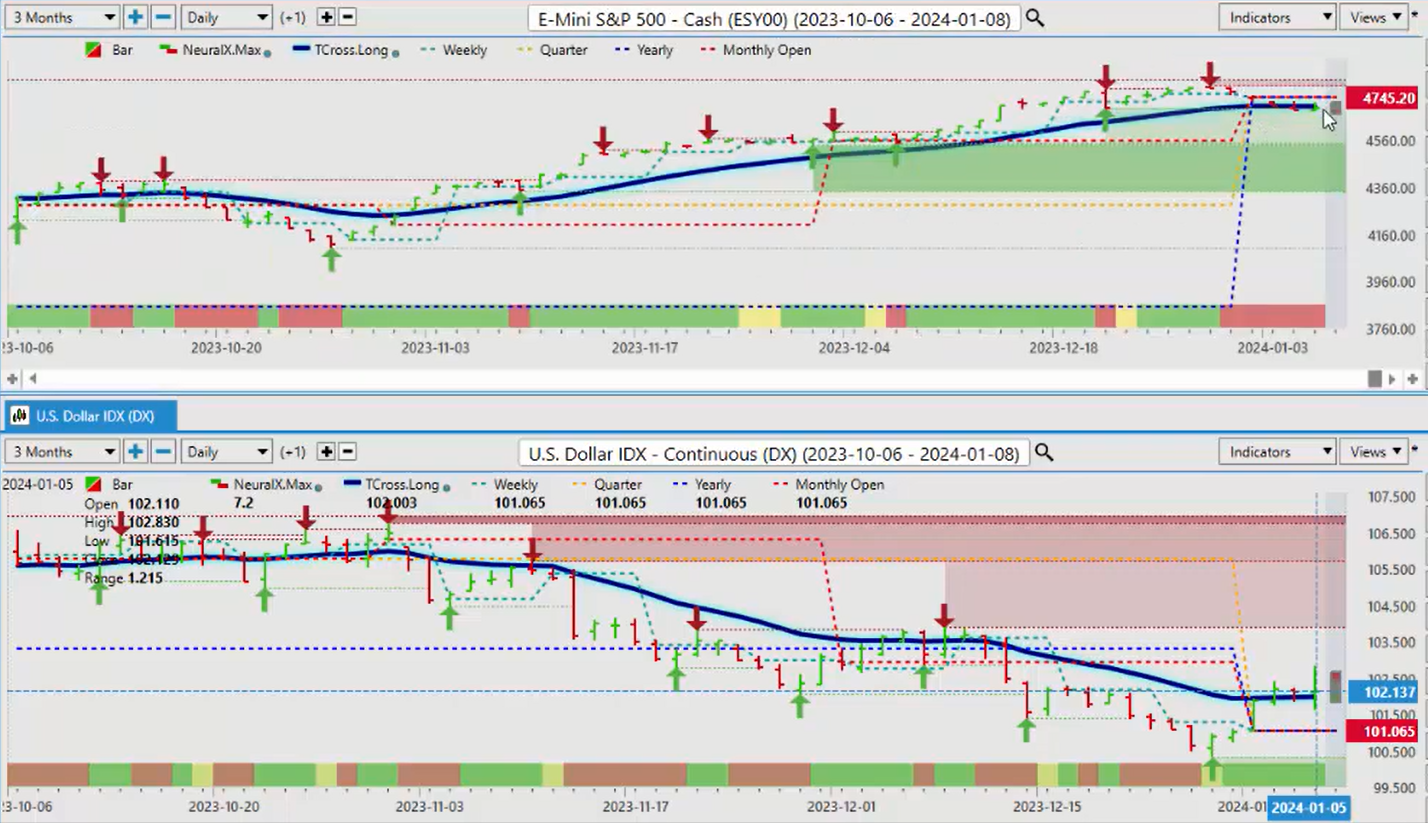This screenshot has height=823, width=1428.
Task: Zoom in with blue plus, S&P chart
Action: pos(135,17)
